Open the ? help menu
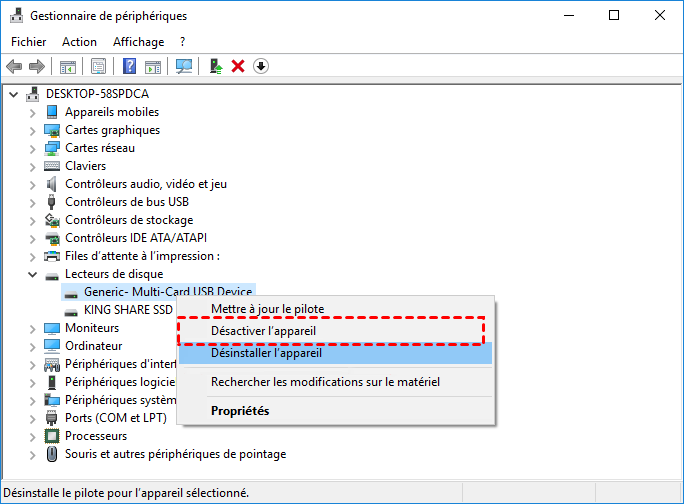 point(182,42)
